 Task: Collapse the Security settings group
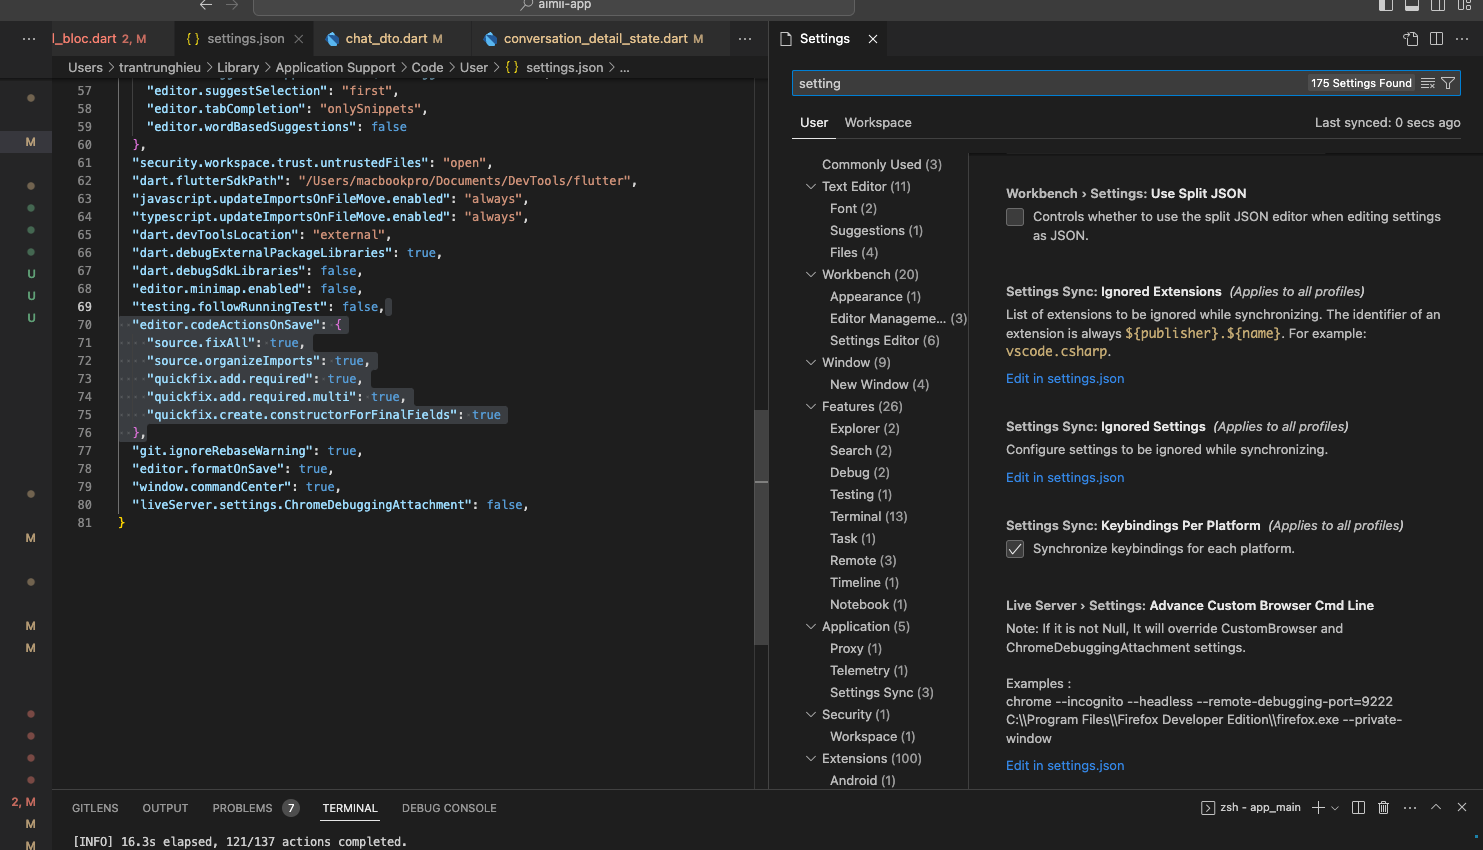pos(811,714)
